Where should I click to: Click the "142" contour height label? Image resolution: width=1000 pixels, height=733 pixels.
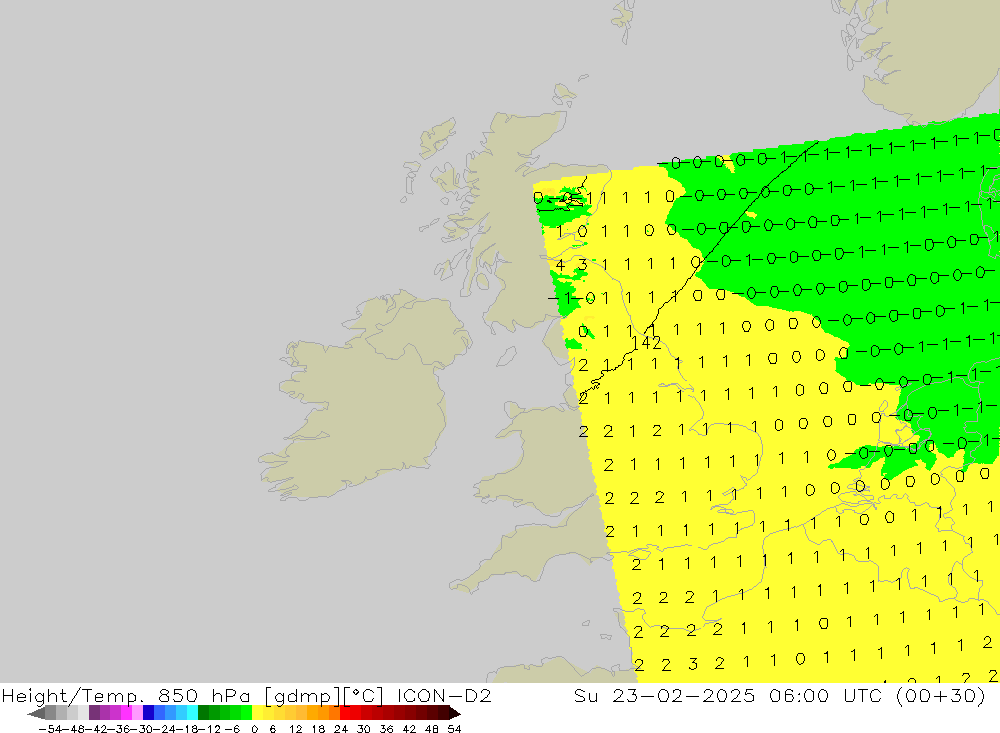pos(646,343)
